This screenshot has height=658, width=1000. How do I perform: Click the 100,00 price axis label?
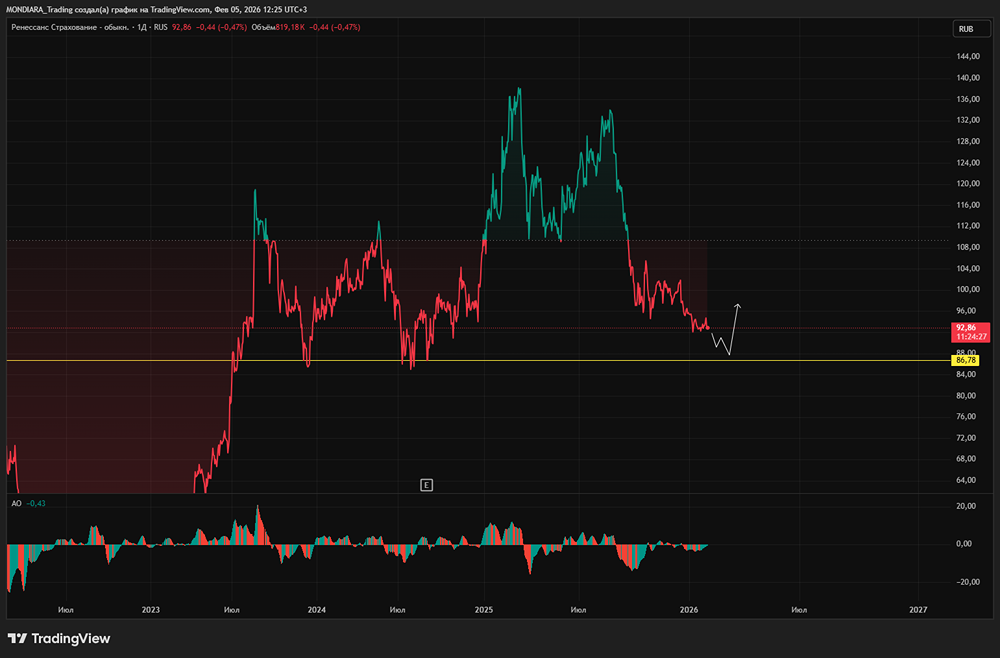point(968,289)
